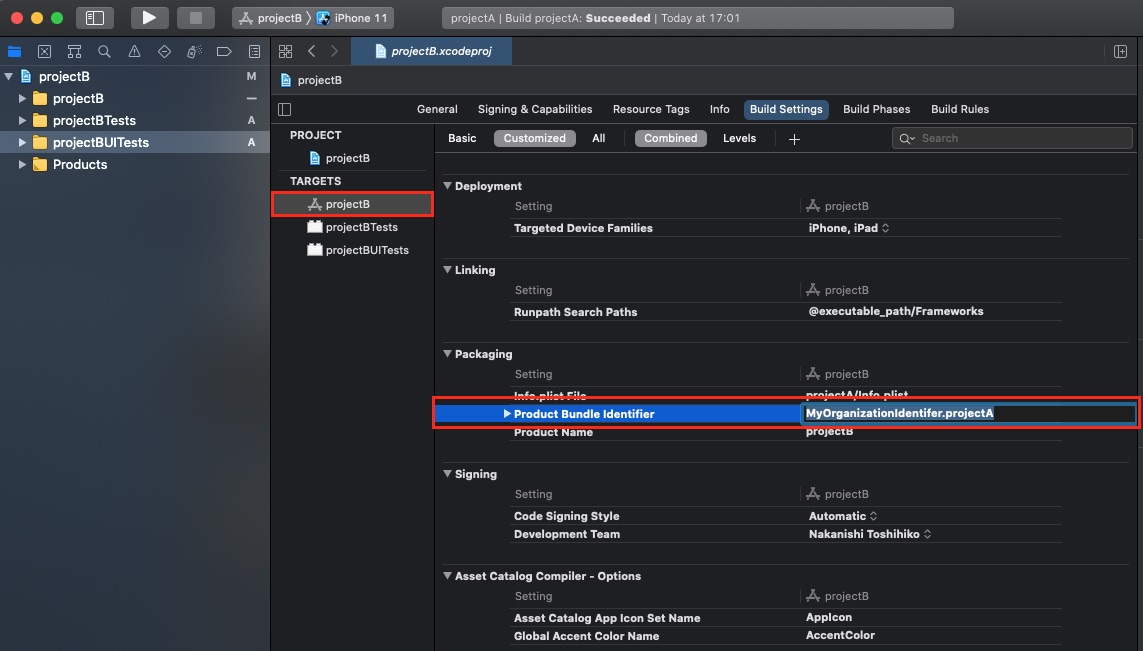Open Code Signing Style Automatic popup
Viewport: 1143px width, 651px height.
coord(843,516)
